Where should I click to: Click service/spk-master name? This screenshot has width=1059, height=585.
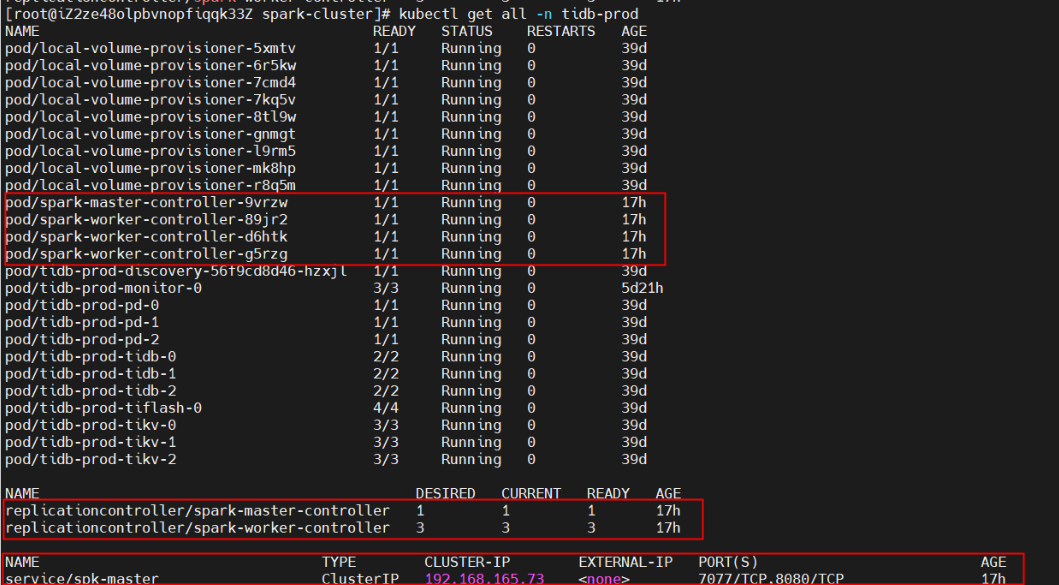[x=82, y=578]
